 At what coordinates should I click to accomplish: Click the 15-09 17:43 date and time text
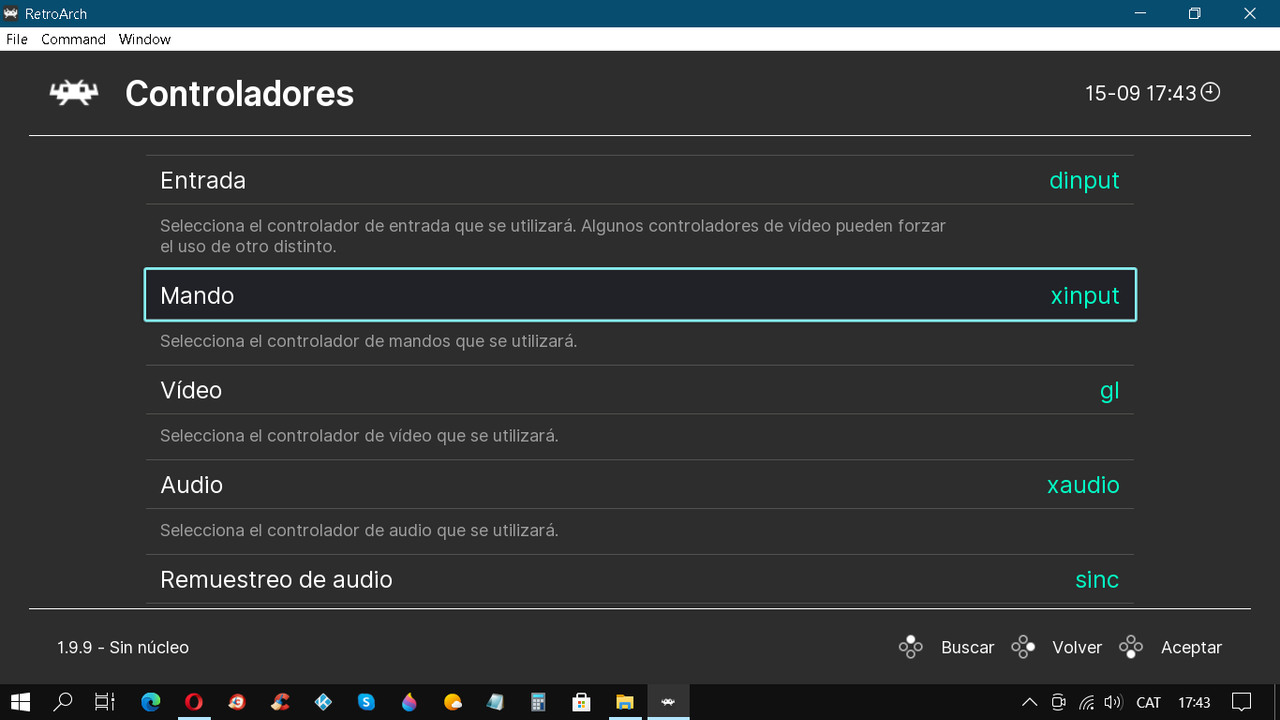coord(1141,93)
